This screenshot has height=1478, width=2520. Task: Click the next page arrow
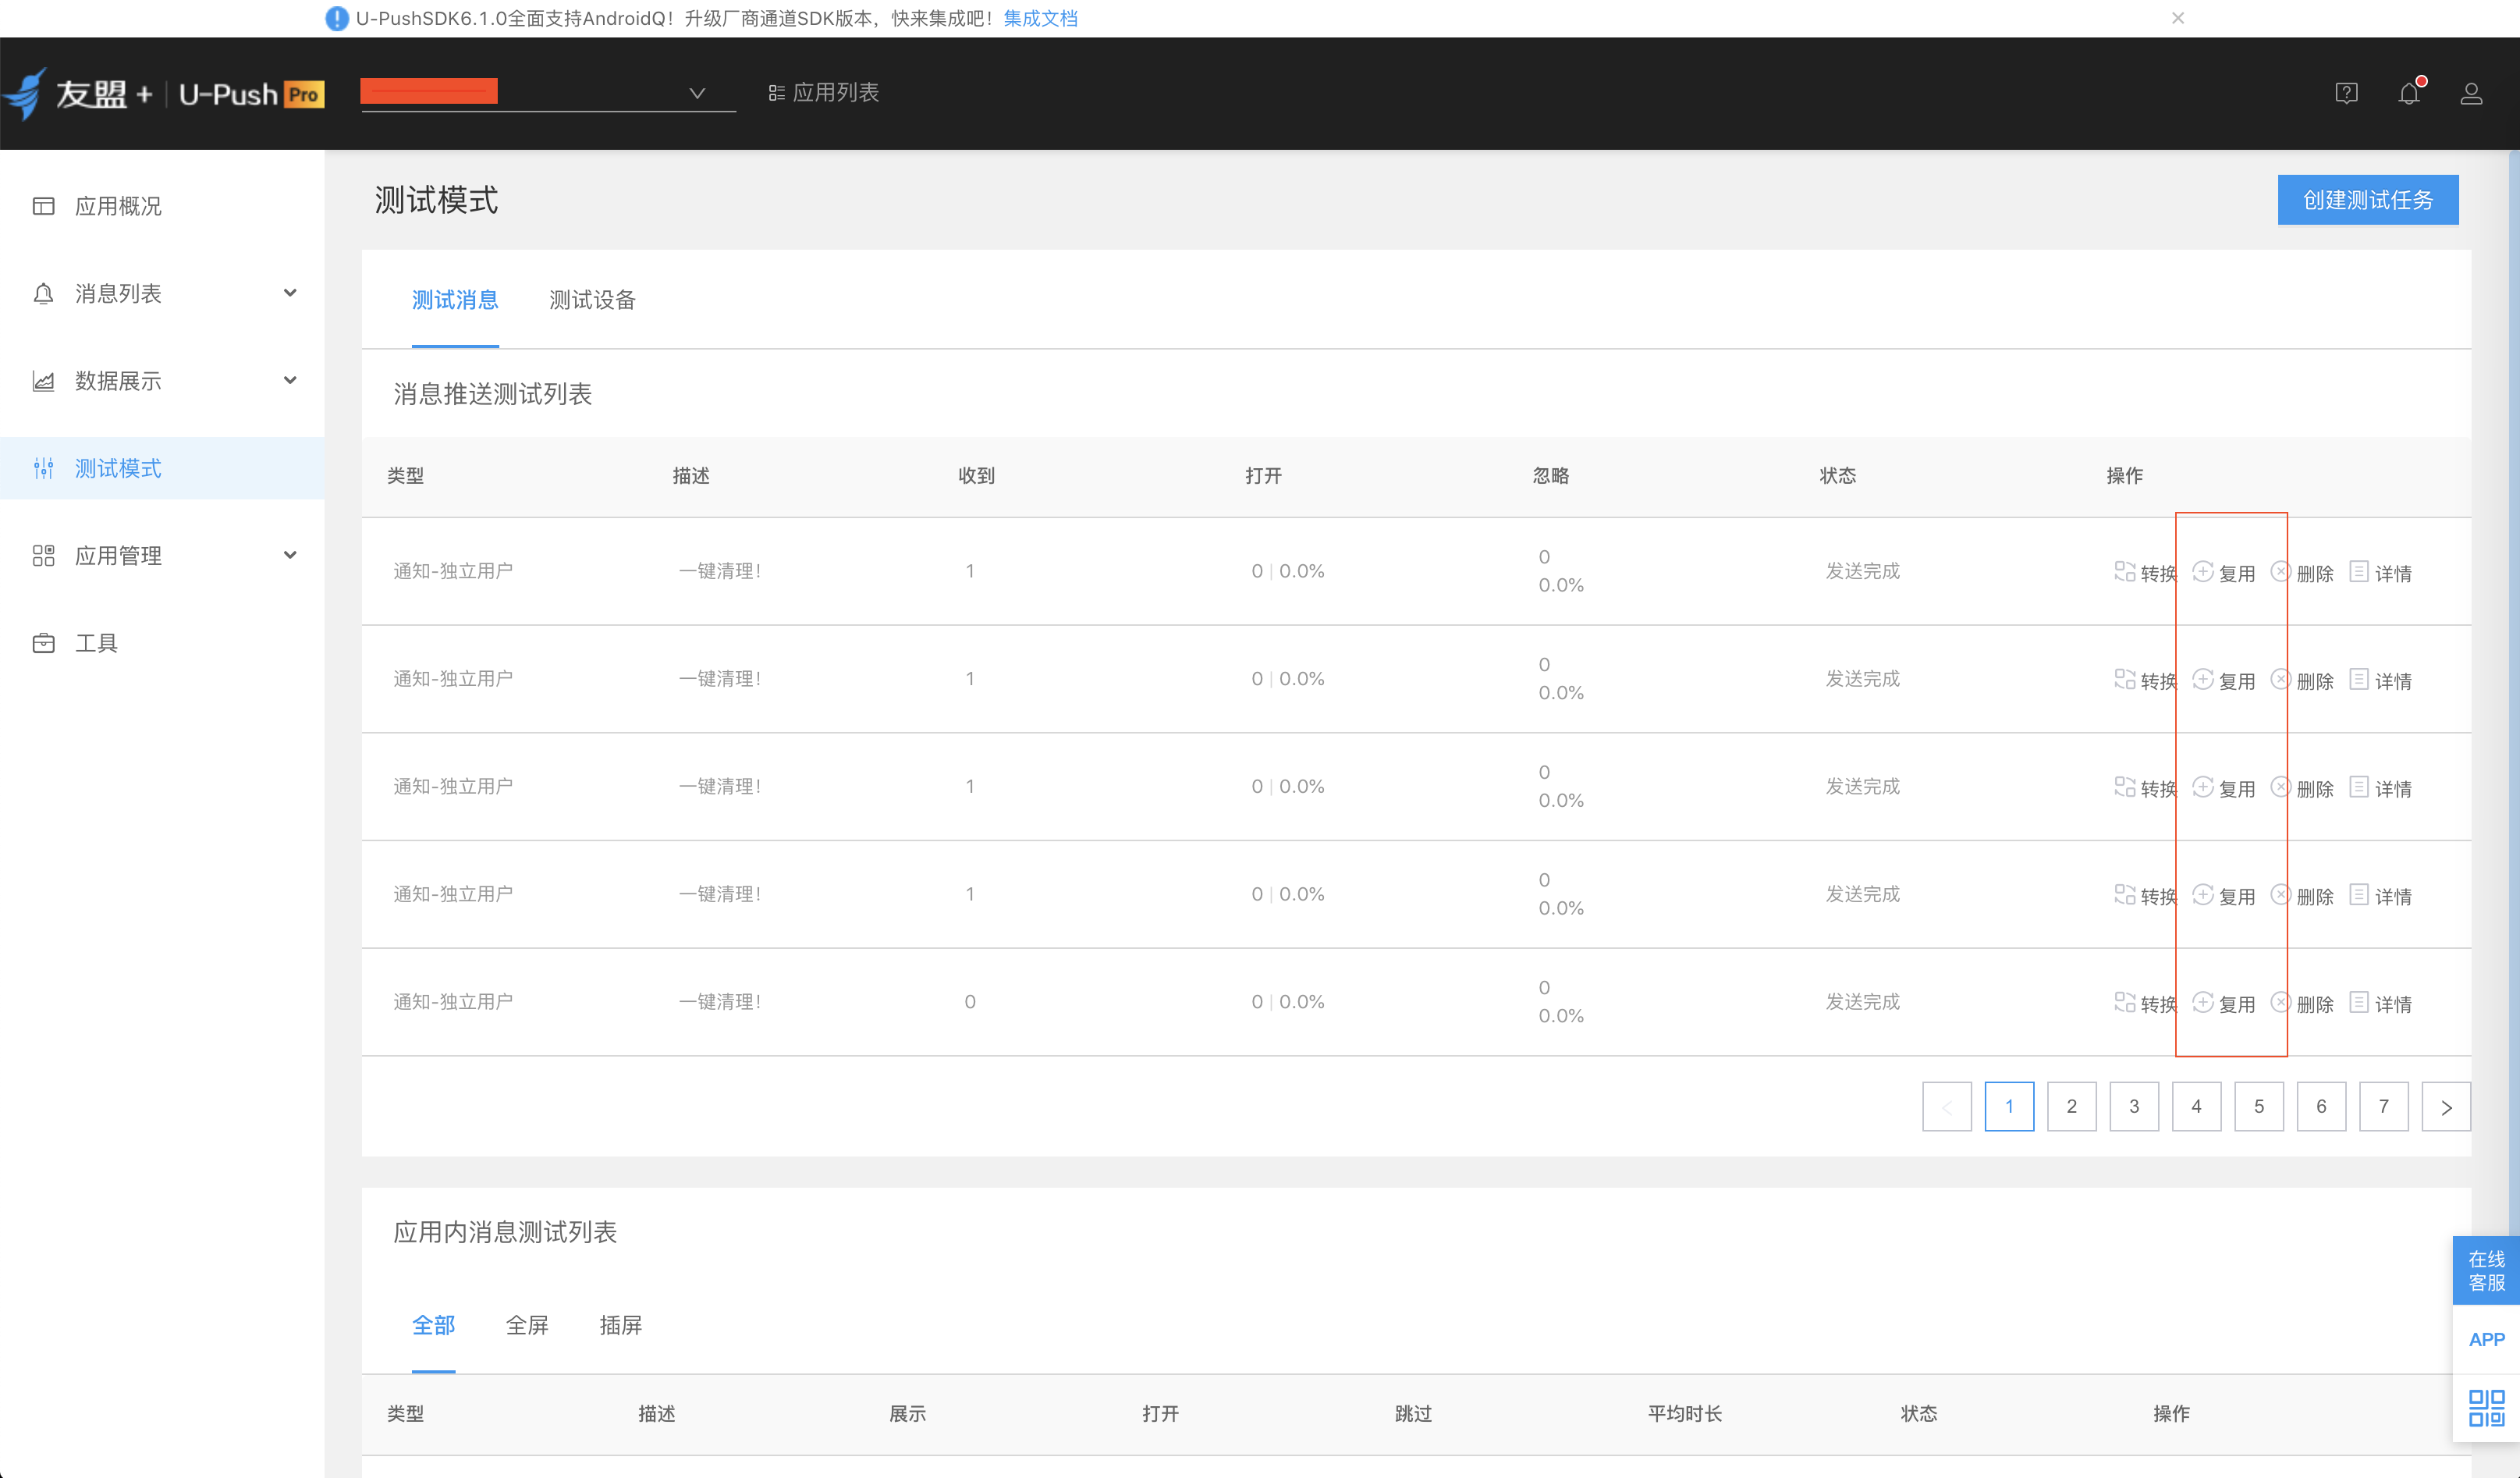pos(2445,1106)
